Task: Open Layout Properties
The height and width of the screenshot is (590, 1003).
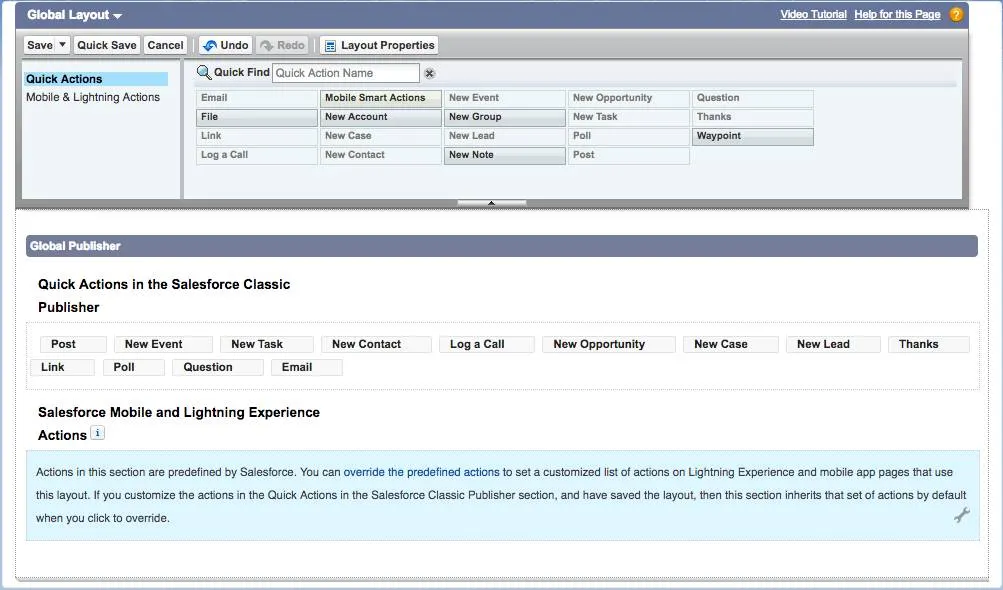Action: 379,45
